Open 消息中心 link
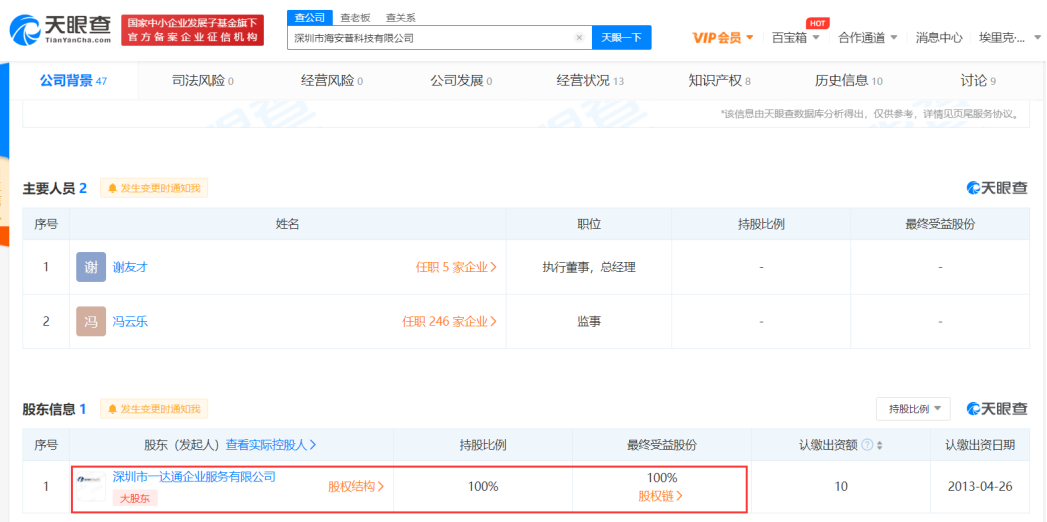Image resolution: width=1047 pixels, height=522 pixels. [x=939, y=37]
